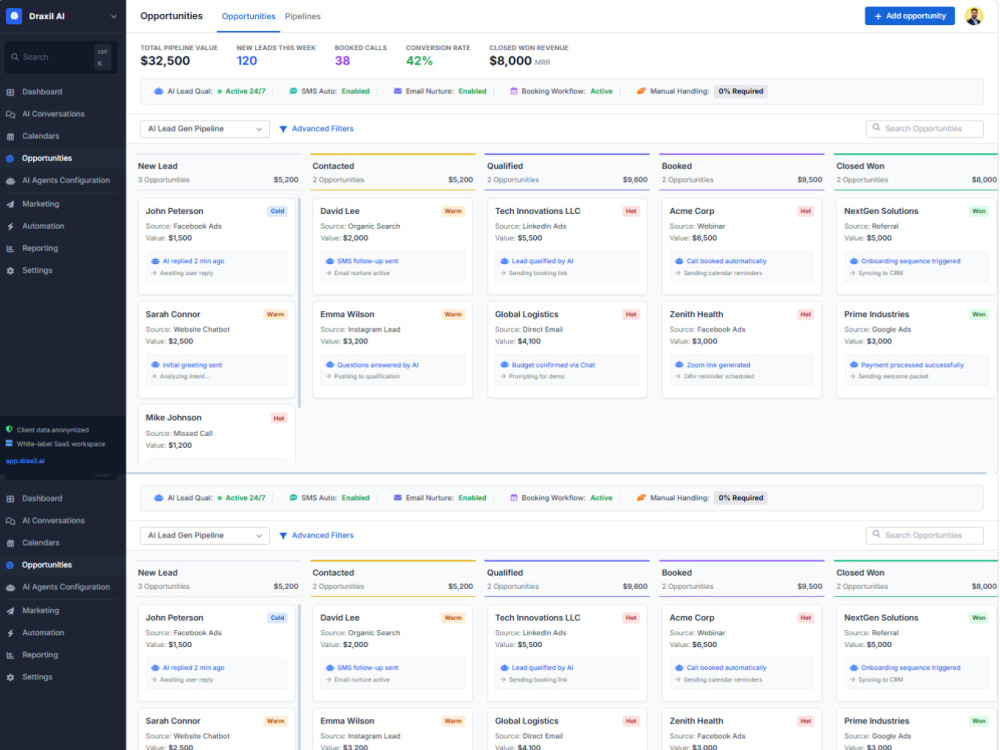The width and height of the screenshot is (1000, 750).
Task: Open Marketing label in upper sidebar list
Action: (x=41, y=204)
